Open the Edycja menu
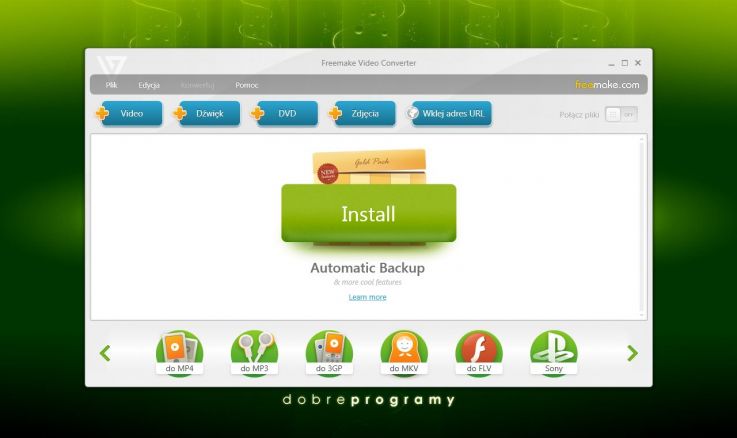This screenshot has width=737, height=438. click(x=149, y=85)
